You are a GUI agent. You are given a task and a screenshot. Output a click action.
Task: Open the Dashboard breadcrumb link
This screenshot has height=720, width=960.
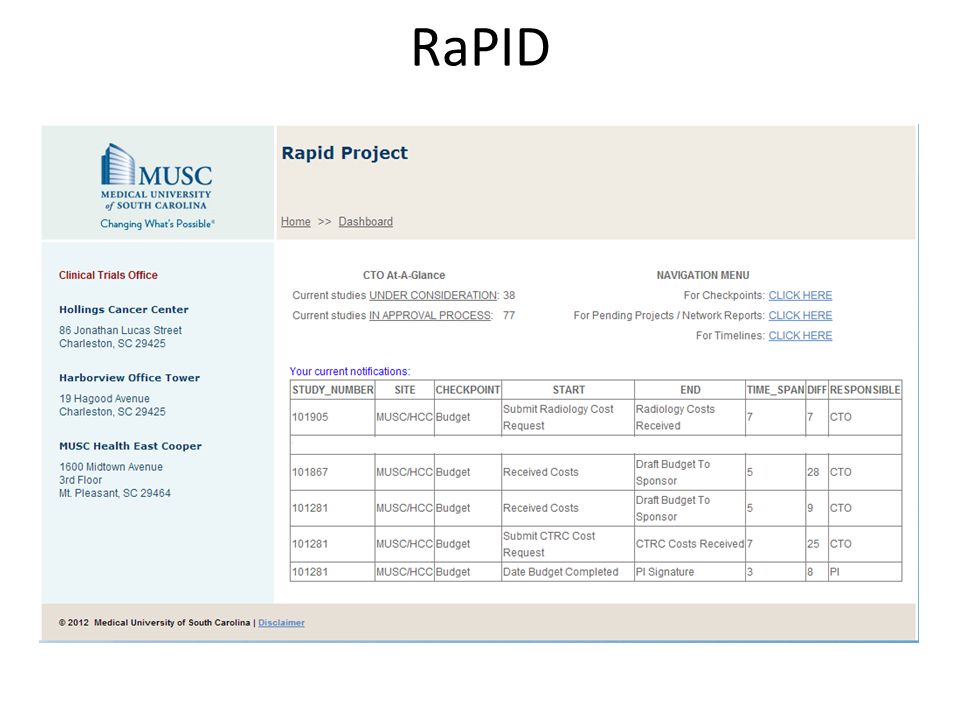click(366, 222)
